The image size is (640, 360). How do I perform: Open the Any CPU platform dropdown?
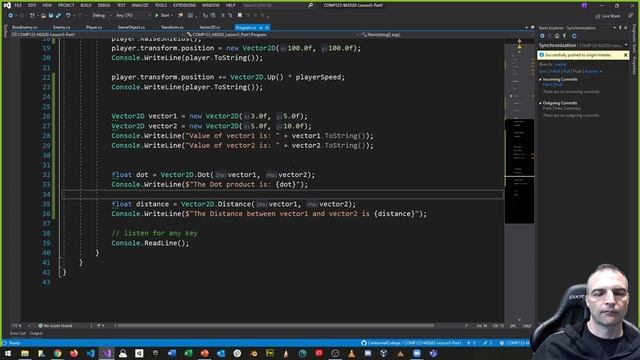click(133, 16)
